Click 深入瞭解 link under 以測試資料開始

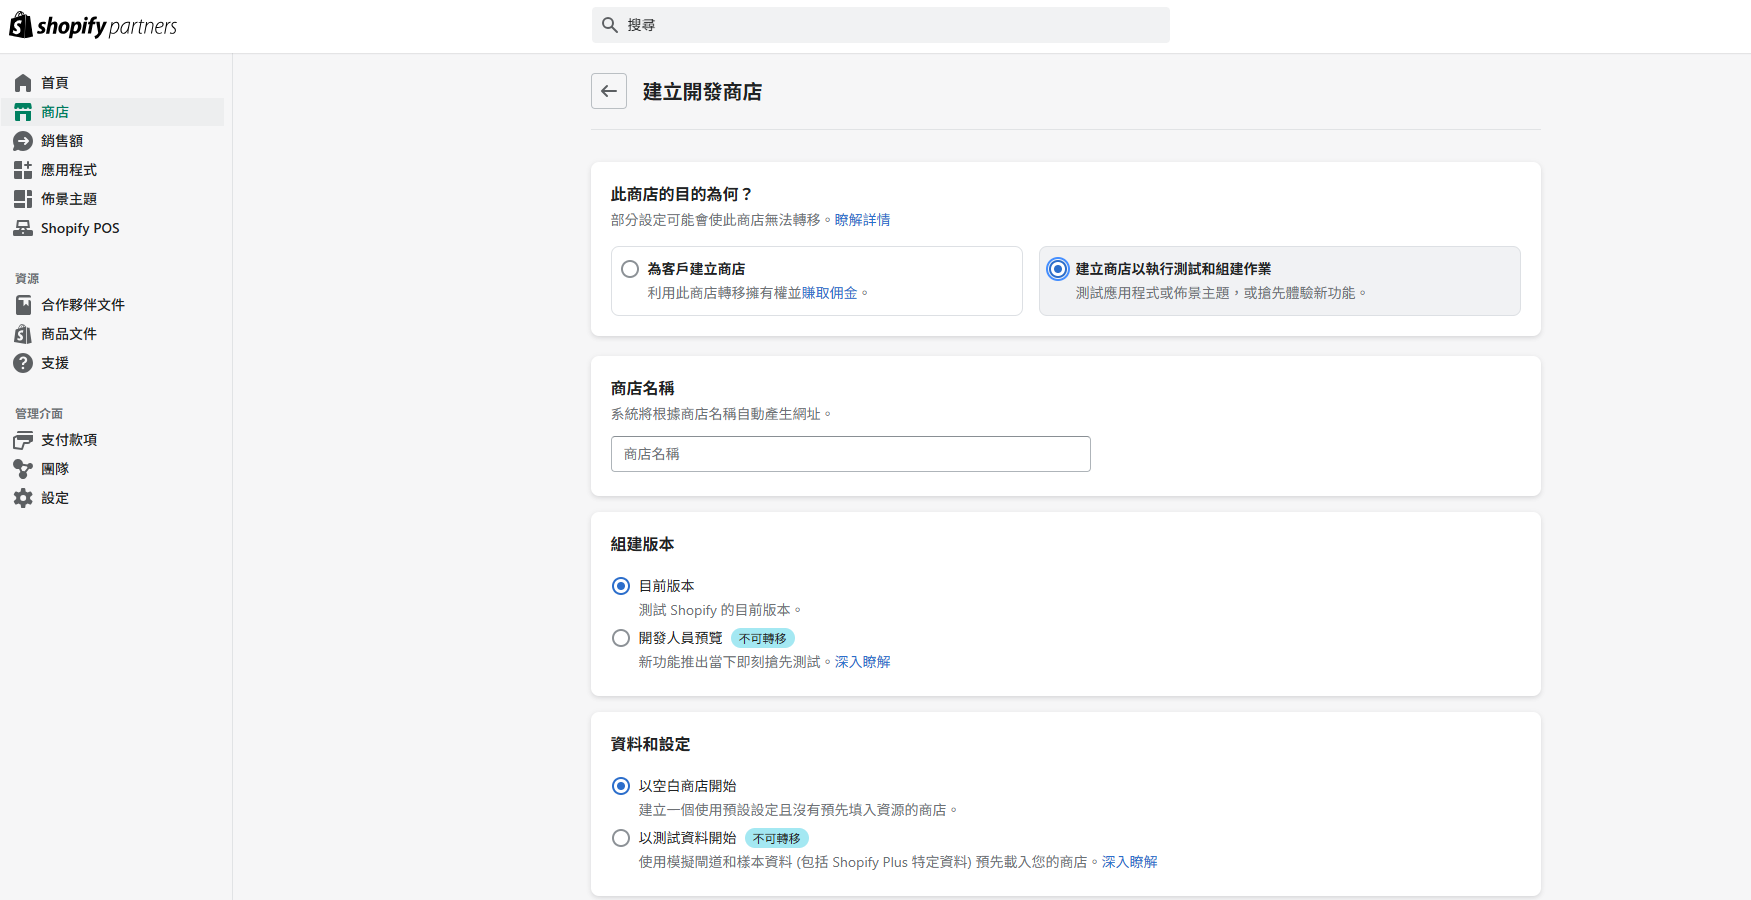[1129, 862]
